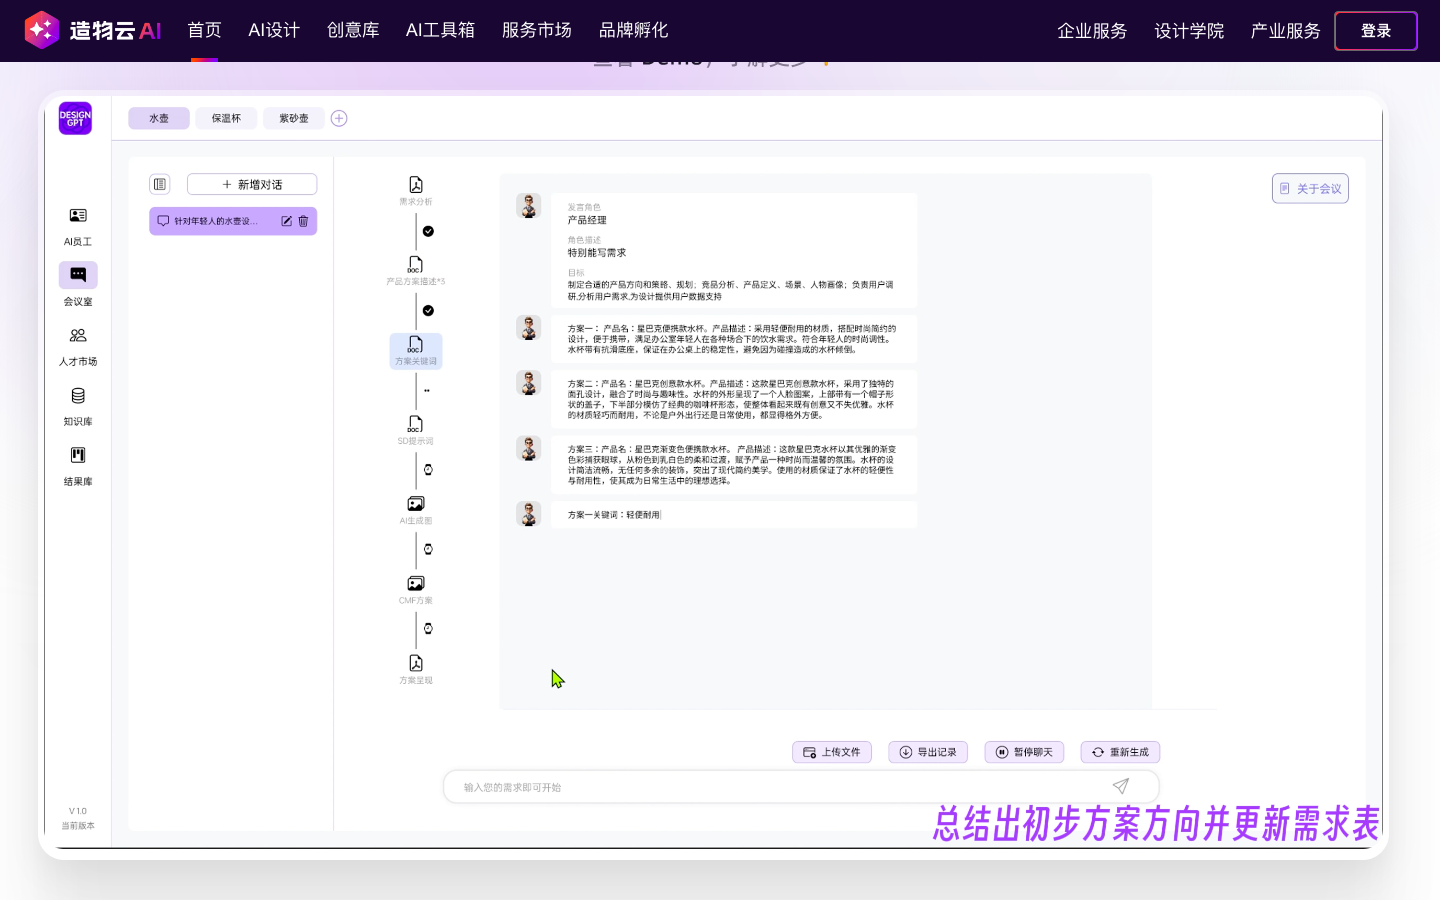This screenshot has height=900, width=1440.
Task: Click the edit icon on the conversation item
Action: [286, 221]
